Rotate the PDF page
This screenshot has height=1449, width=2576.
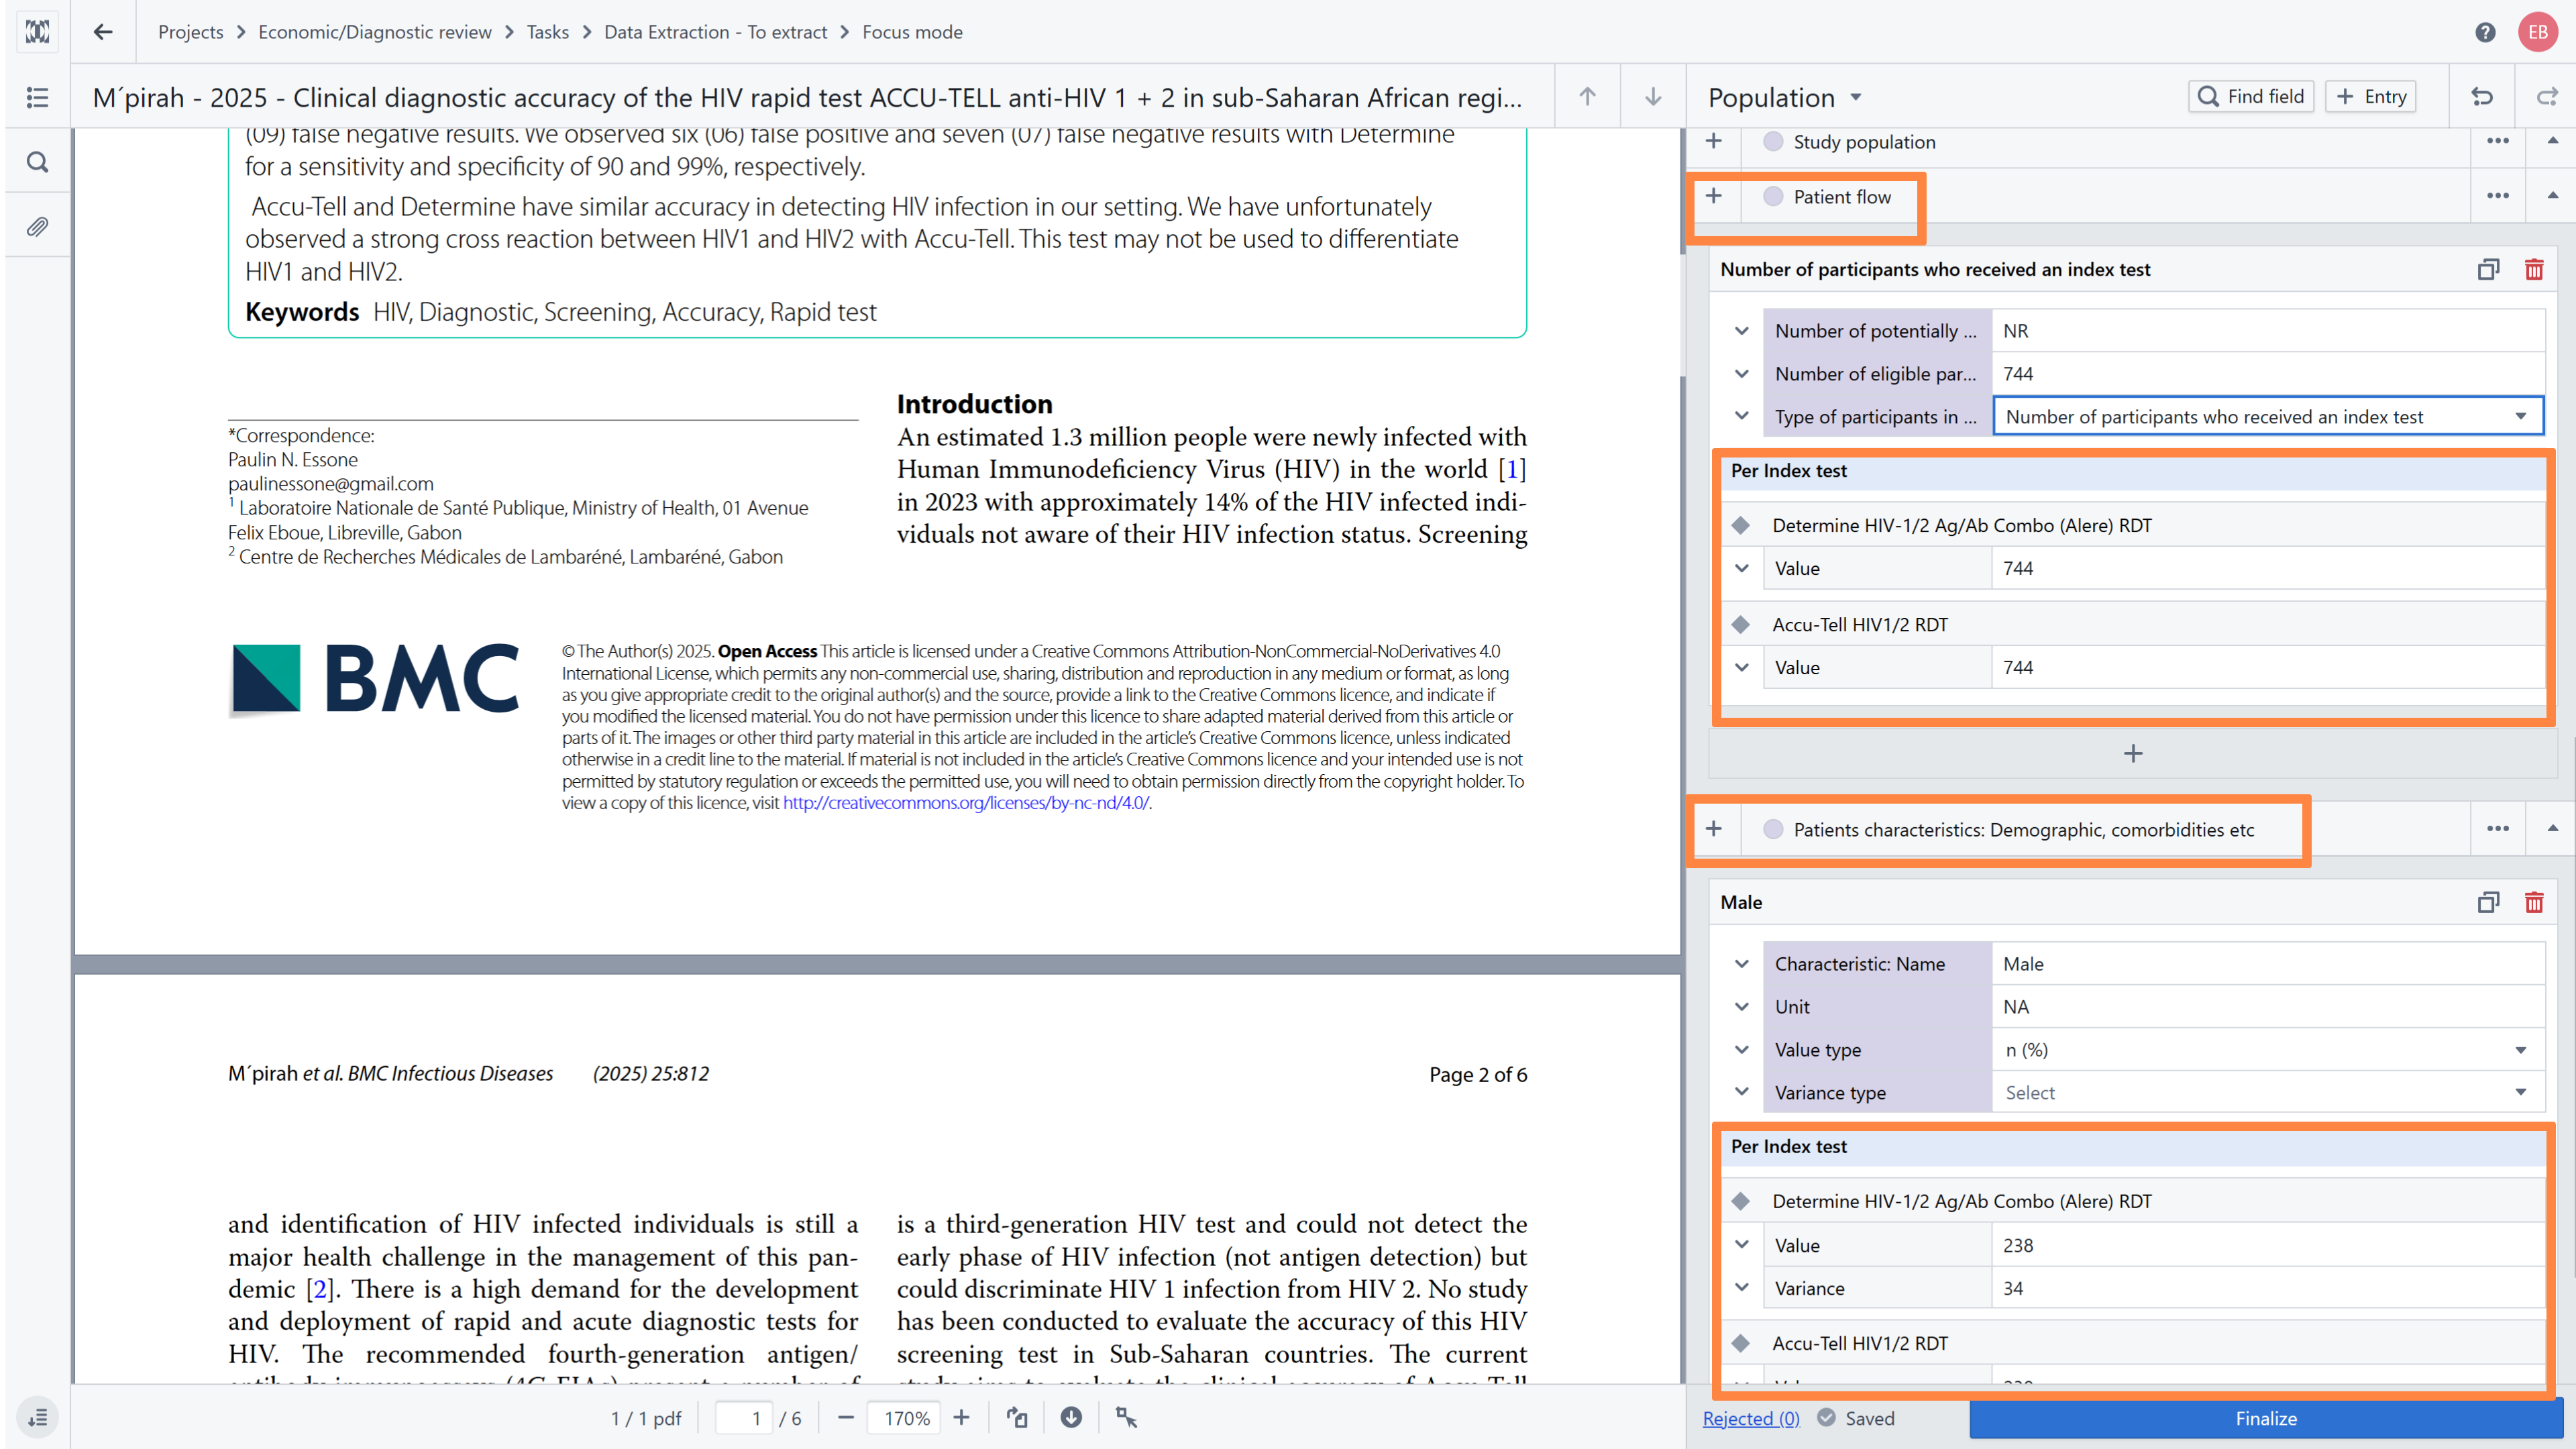[x=1017, y=1417]
